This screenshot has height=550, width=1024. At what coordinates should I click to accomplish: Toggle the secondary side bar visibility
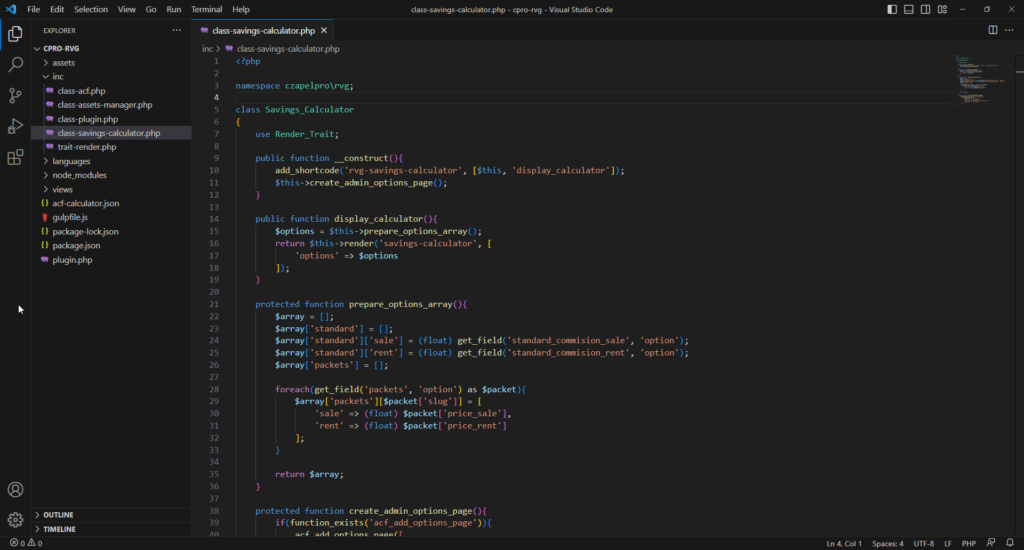[925, 9]
